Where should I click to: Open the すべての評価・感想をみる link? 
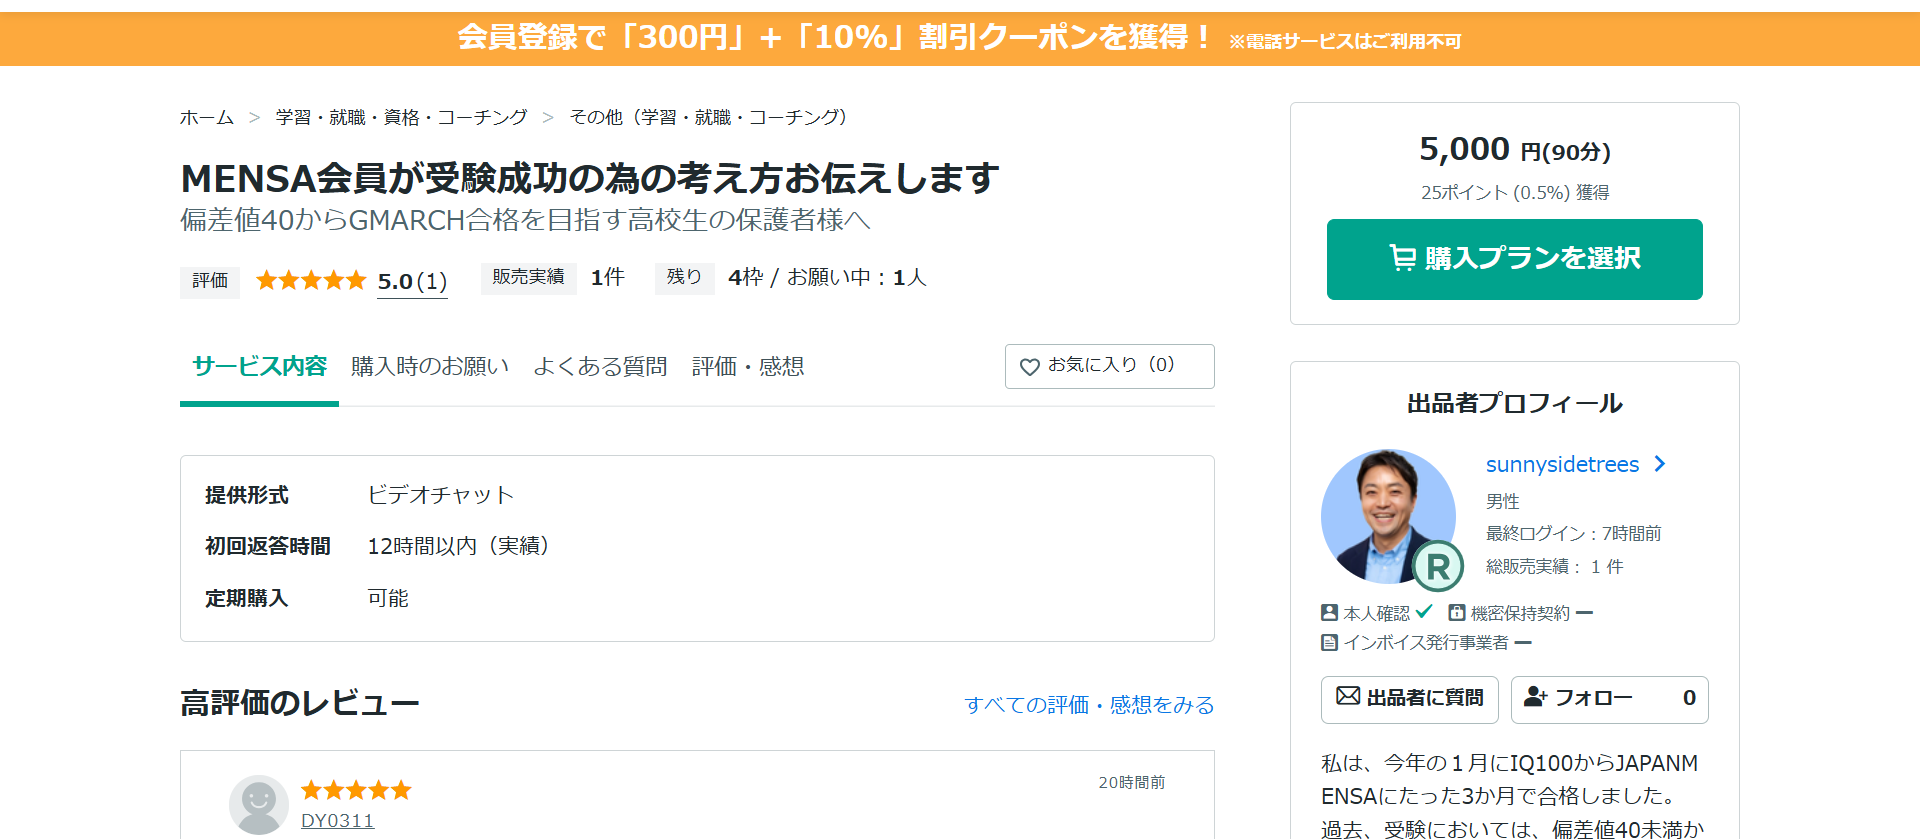pyautogui.click(x=1089, y=705)
